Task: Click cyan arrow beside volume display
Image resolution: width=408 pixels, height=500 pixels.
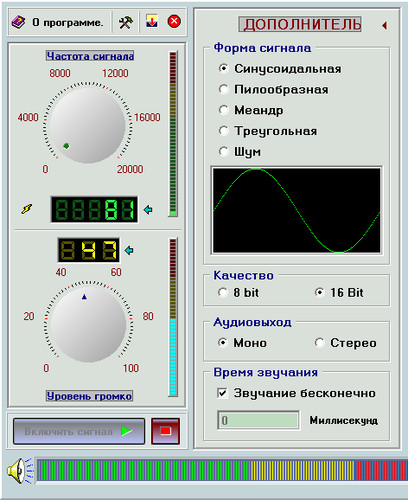Action: [129, 250]
